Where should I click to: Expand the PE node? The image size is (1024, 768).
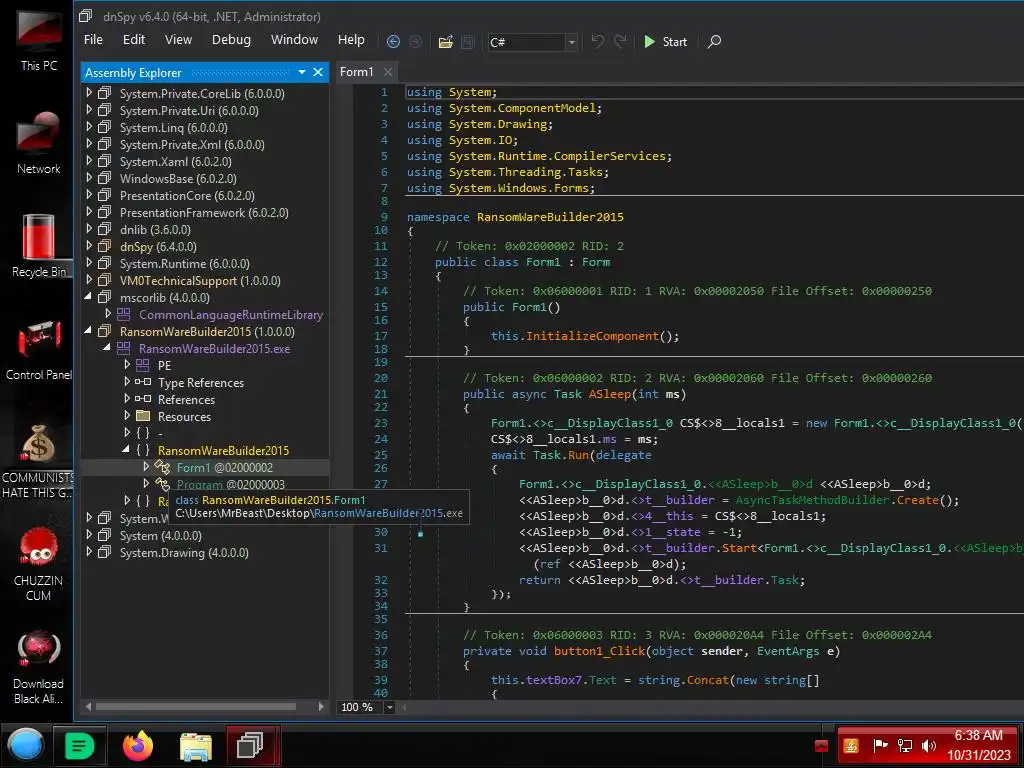pos(127,365)
